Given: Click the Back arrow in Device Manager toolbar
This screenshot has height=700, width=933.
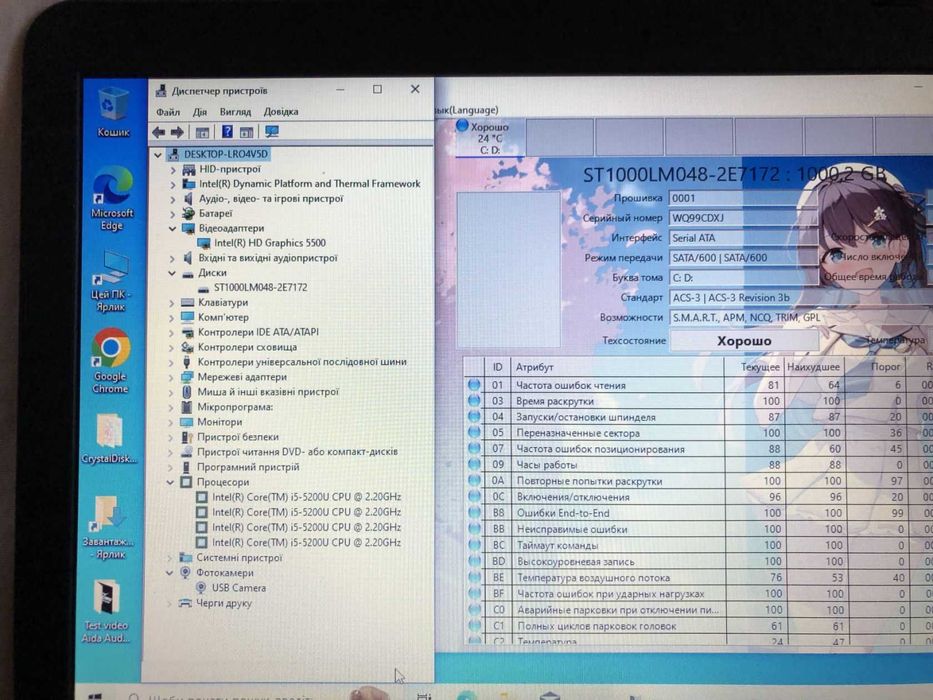Looking at the screenshot, I should pyautogui.click(x=159, y=132).
